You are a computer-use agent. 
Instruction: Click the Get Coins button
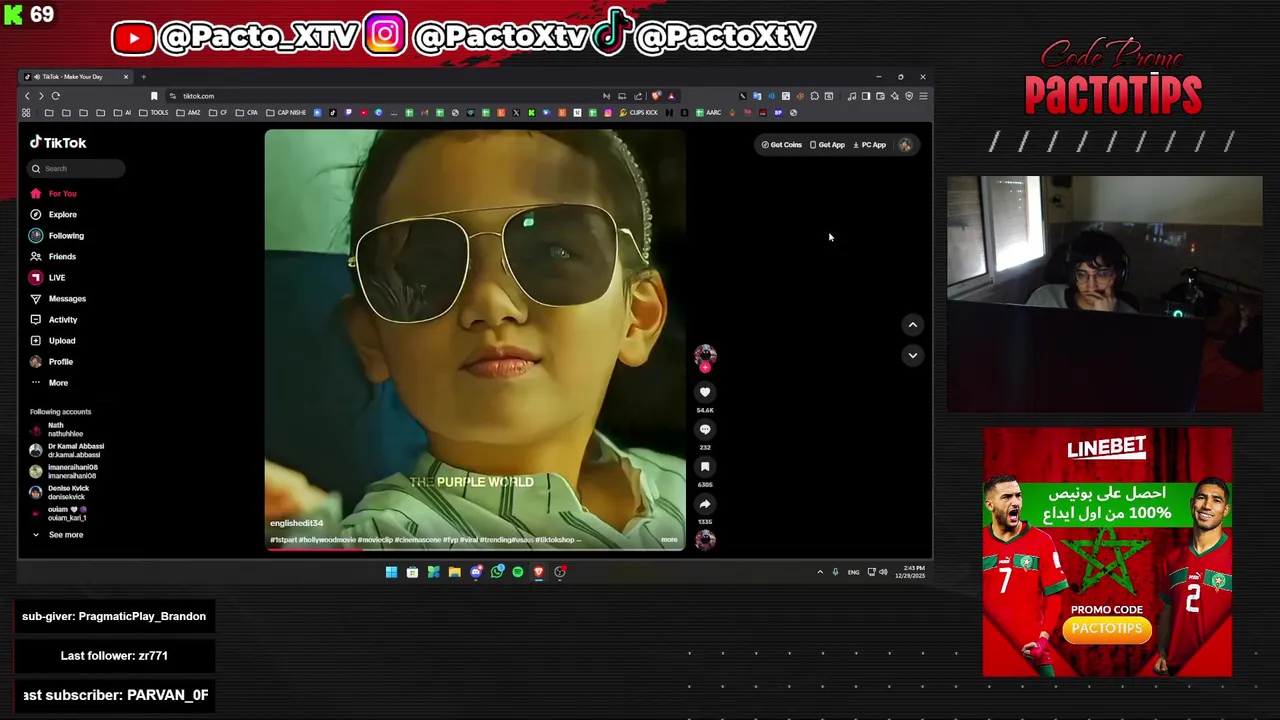coord(782,145)
